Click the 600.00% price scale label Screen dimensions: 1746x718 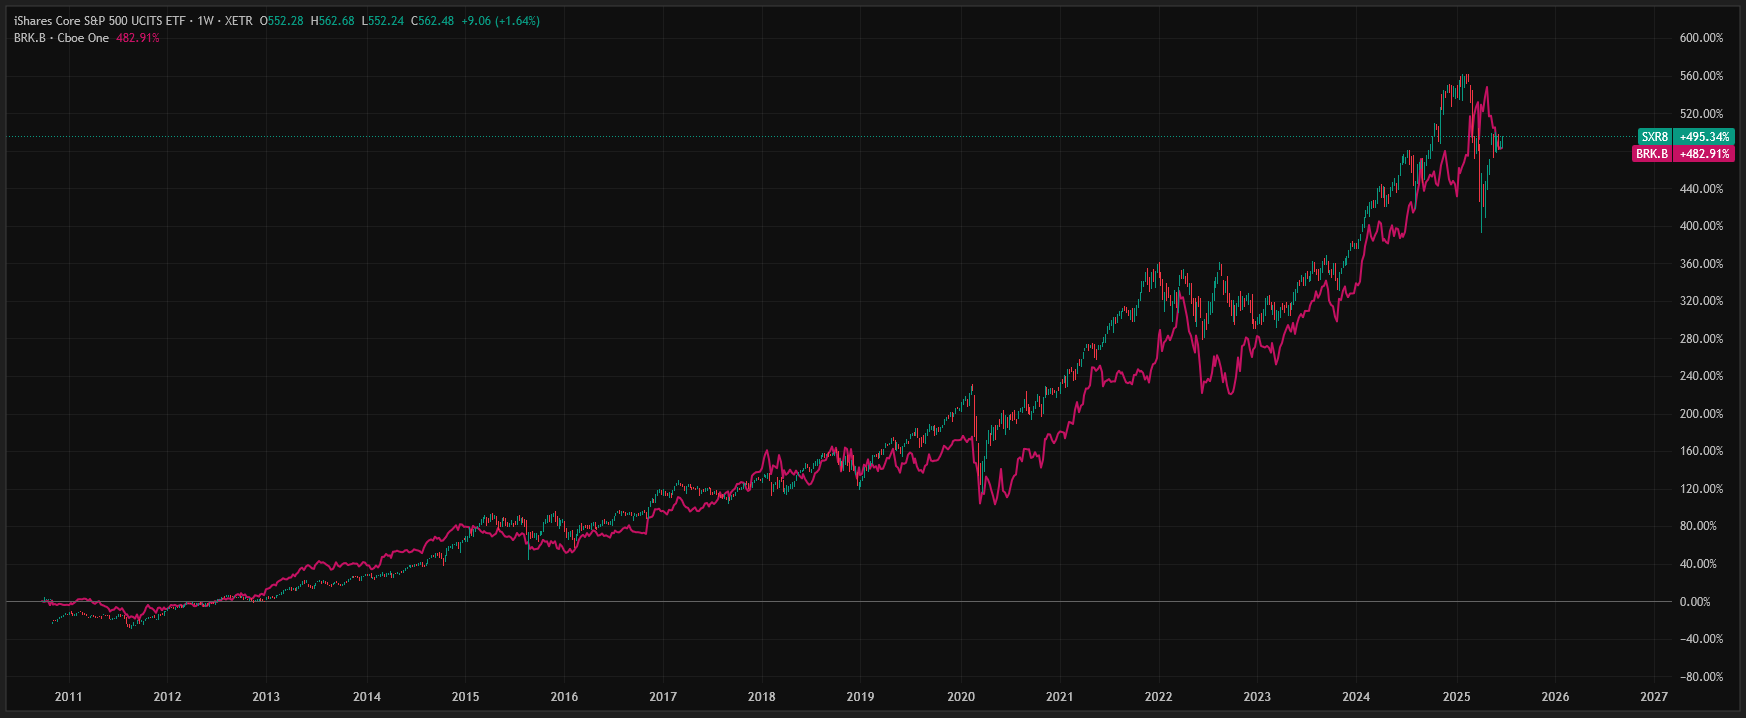click(1701, 38)
